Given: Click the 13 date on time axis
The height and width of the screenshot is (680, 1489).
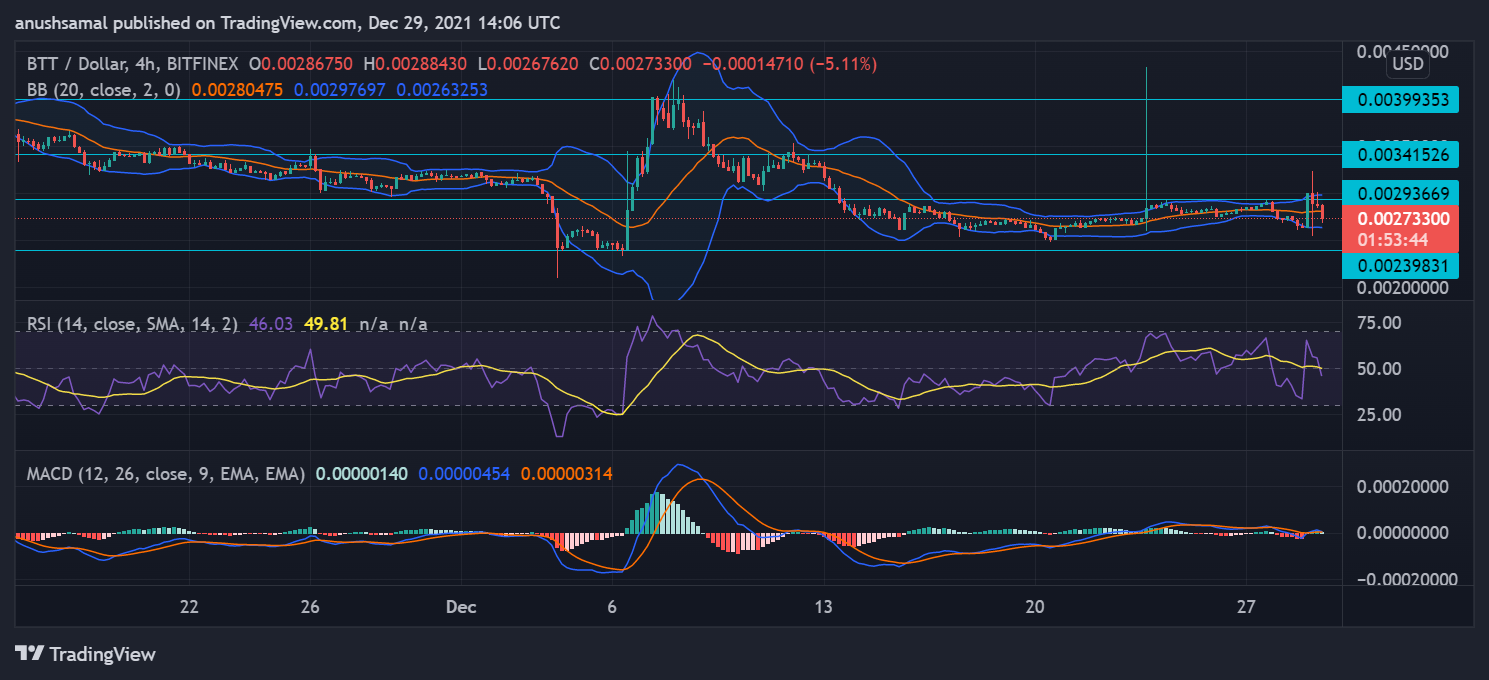Looking at the screenshot, I should coord(823,606).
